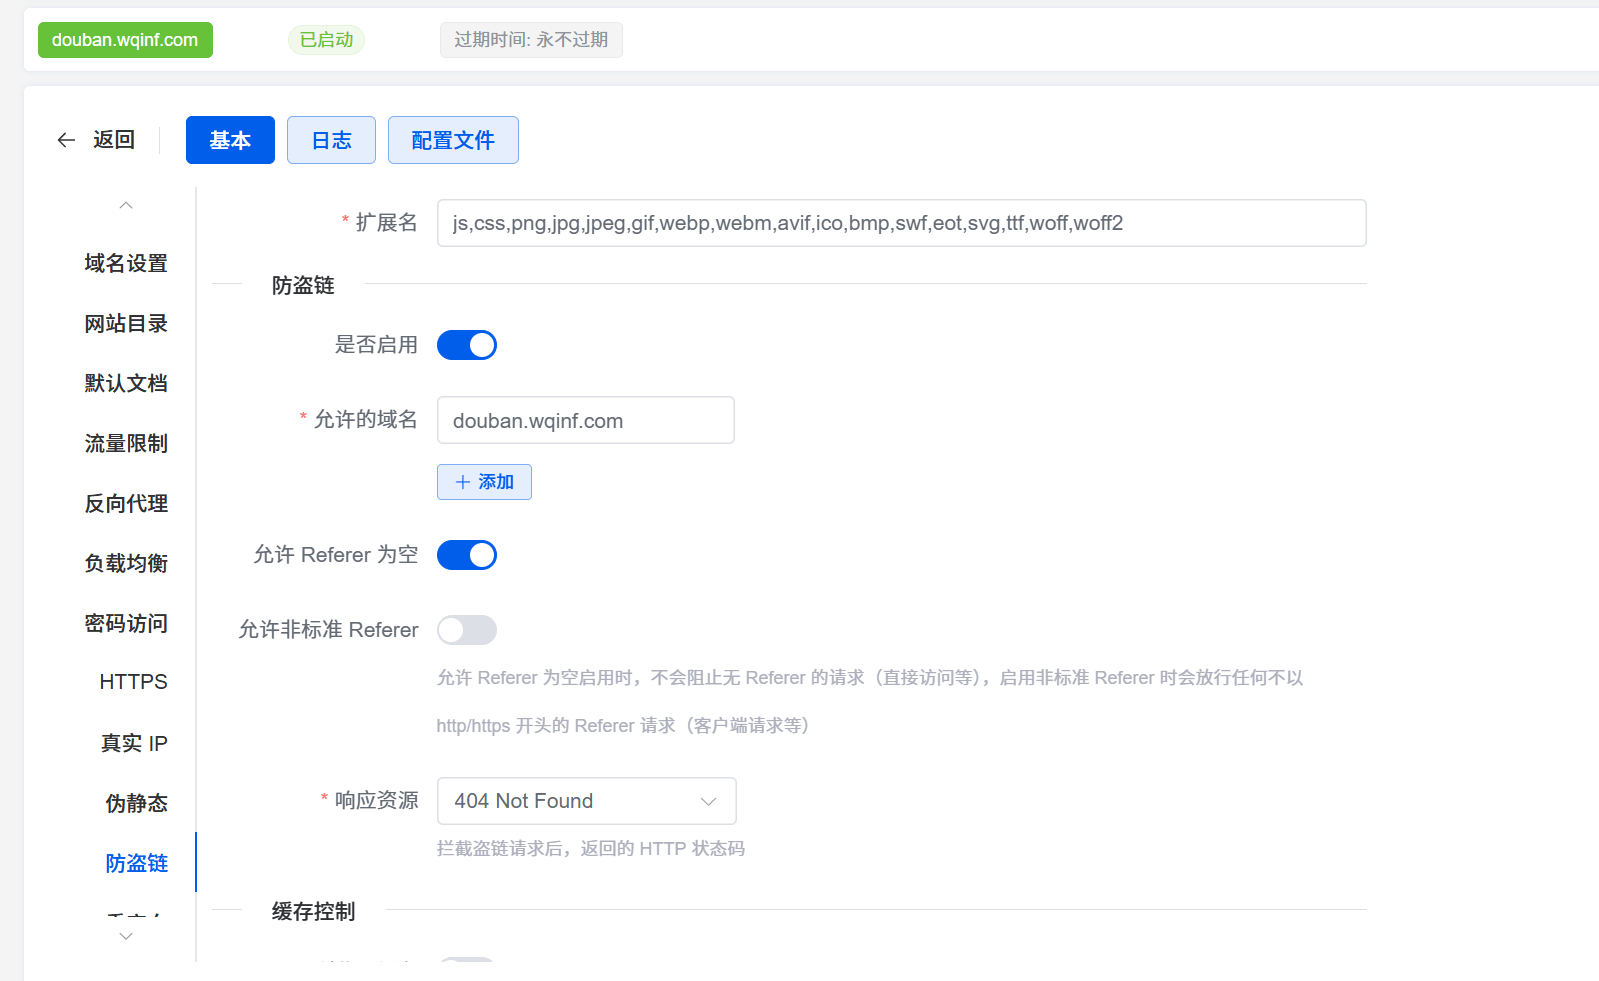The width and height of the screenshot is (1599, 981).
Task: Open 域名设置 in the sidebar
Action: pos(126,263)
